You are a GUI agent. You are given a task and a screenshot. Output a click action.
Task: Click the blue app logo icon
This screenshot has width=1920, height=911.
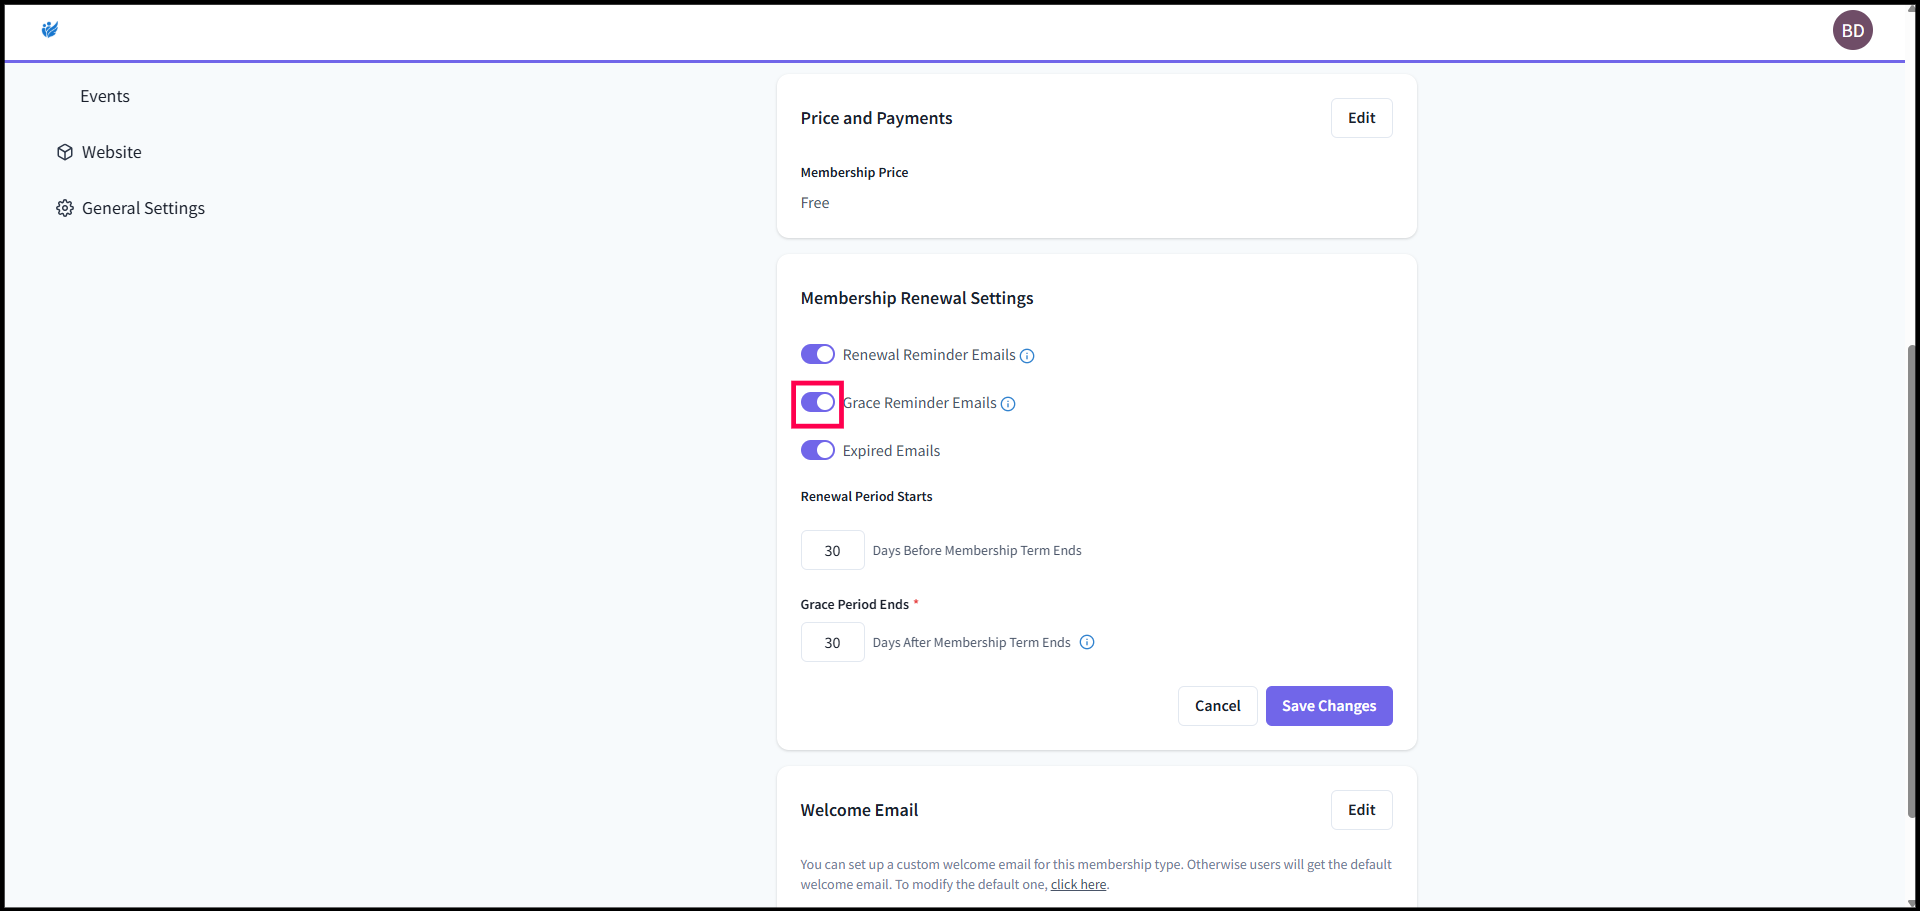(50, 30)
